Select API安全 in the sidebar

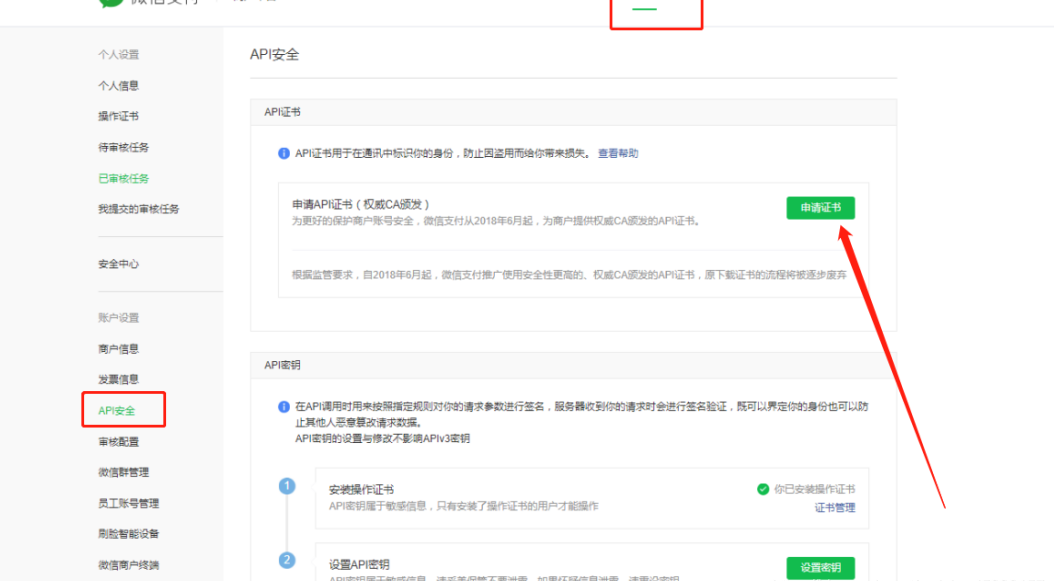pos(116,411)
